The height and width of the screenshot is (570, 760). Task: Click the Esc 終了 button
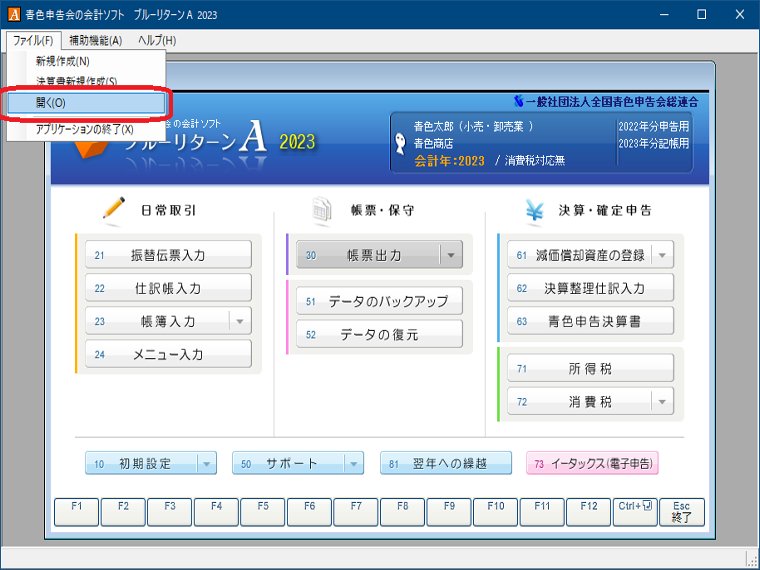point(681,512)
